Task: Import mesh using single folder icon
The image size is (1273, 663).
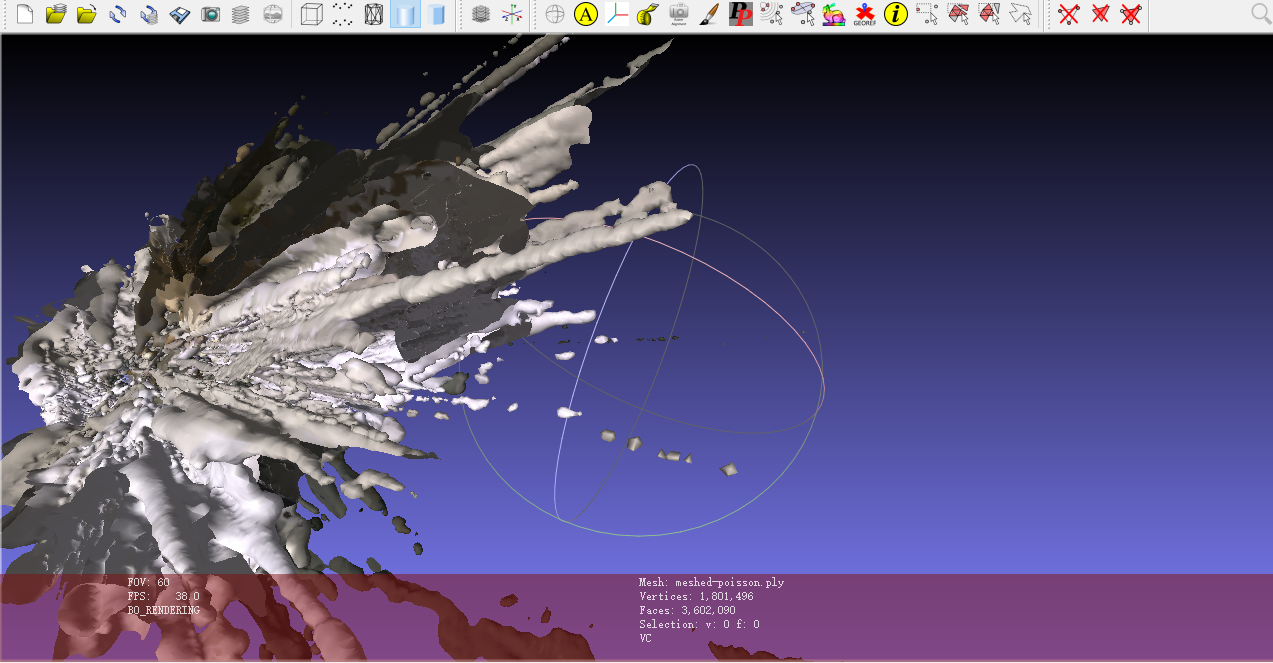Action: click(x=87, y=14)
